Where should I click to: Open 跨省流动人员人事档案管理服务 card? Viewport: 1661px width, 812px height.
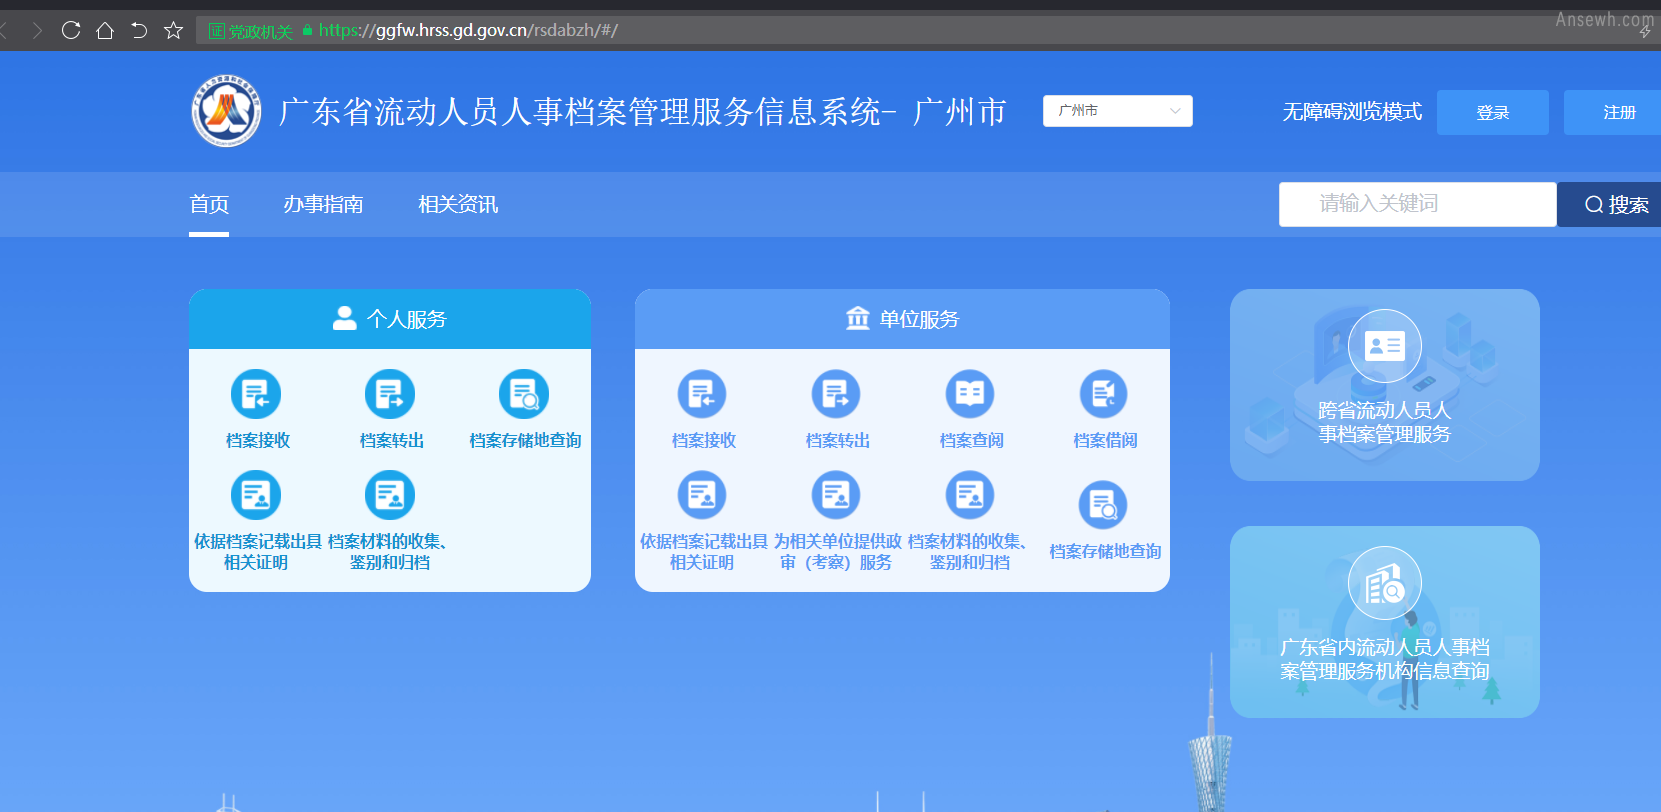point(1385,385)
